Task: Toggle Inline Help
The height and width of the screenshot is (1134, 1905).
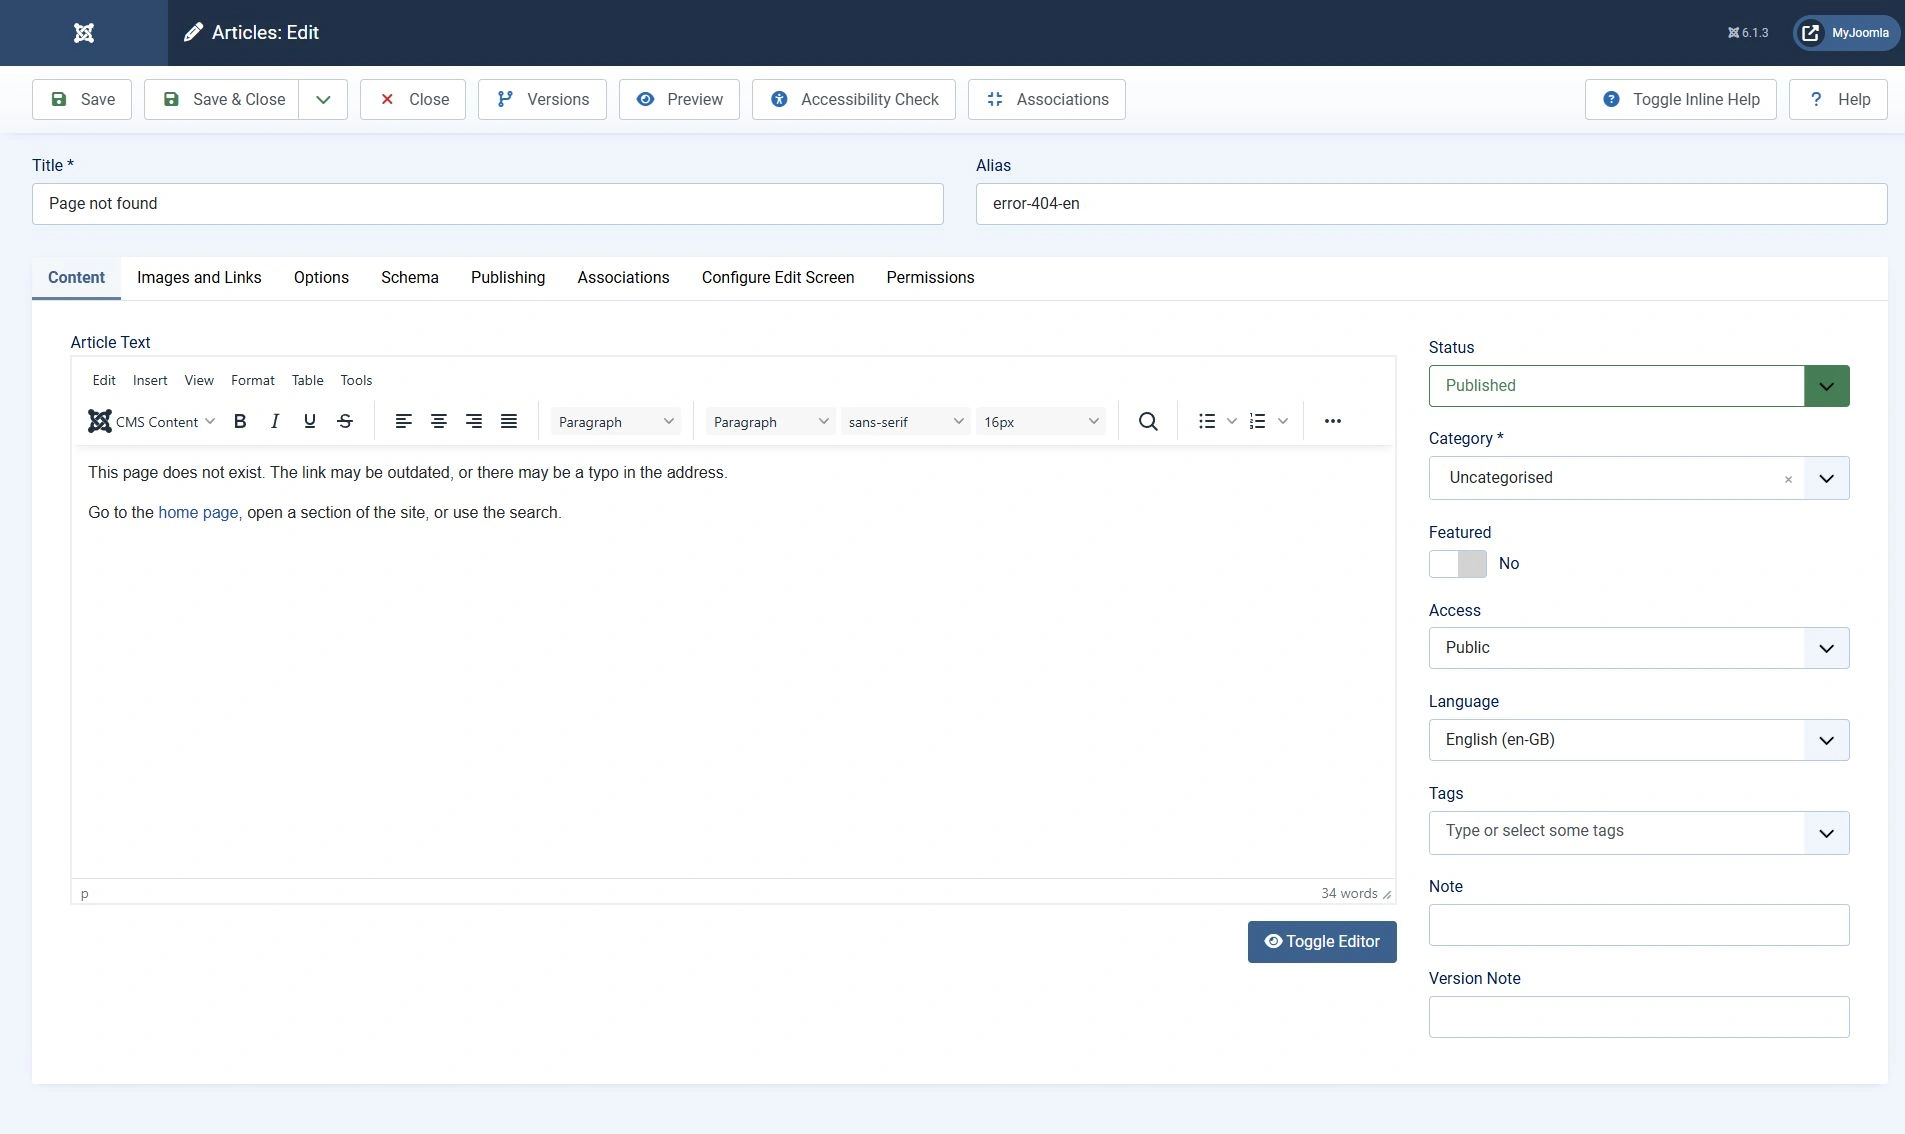Action: 1681,100
